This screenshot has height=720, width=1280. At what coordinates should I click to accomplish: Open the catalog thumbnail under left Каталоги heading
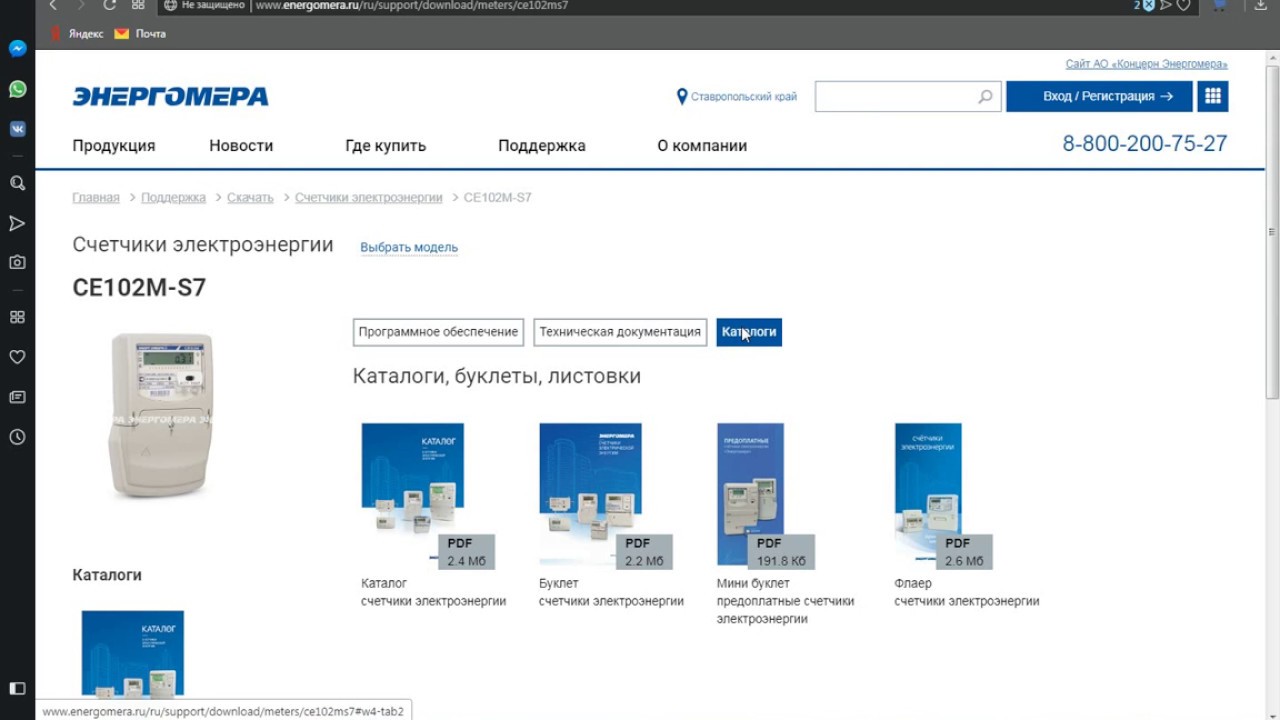pyautogui.click(x=133, y=654)
